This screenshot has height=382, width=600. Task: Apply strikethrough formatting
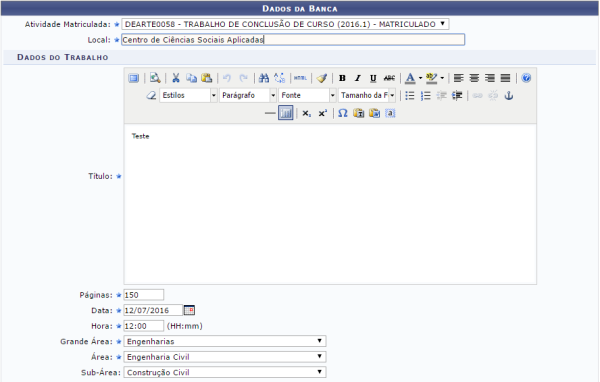[x=389, y=78]
